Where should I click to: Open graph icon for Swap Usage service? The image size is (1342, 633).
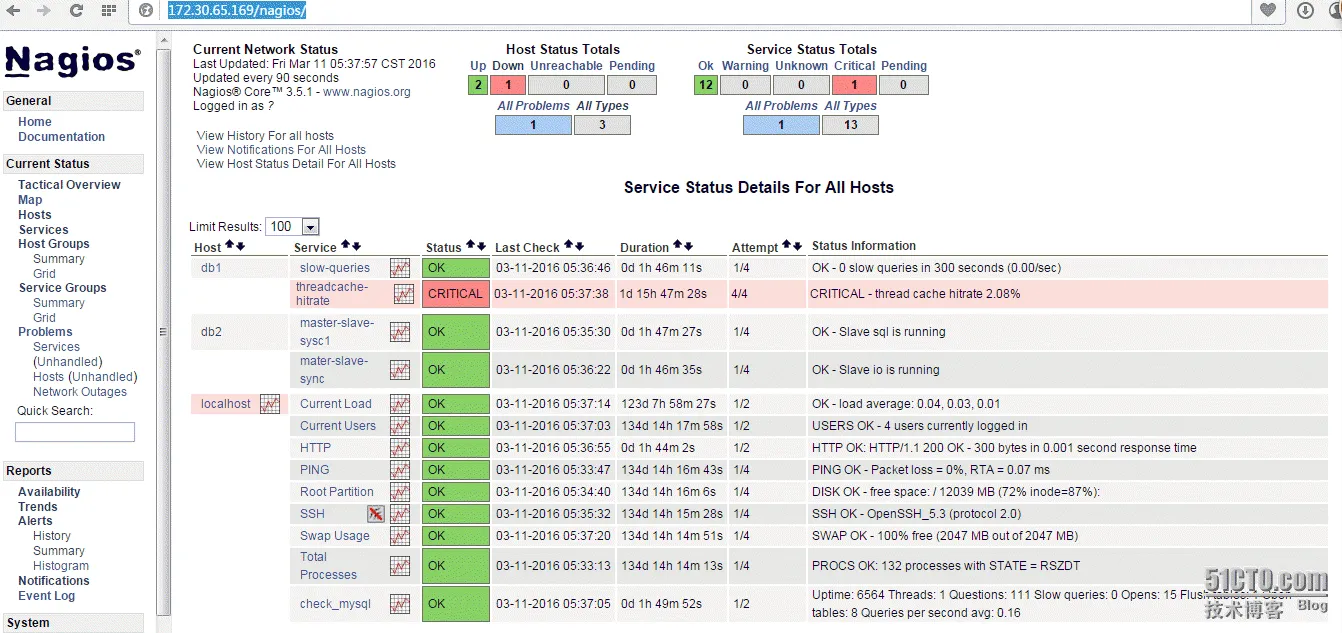[x=400, y=536]
